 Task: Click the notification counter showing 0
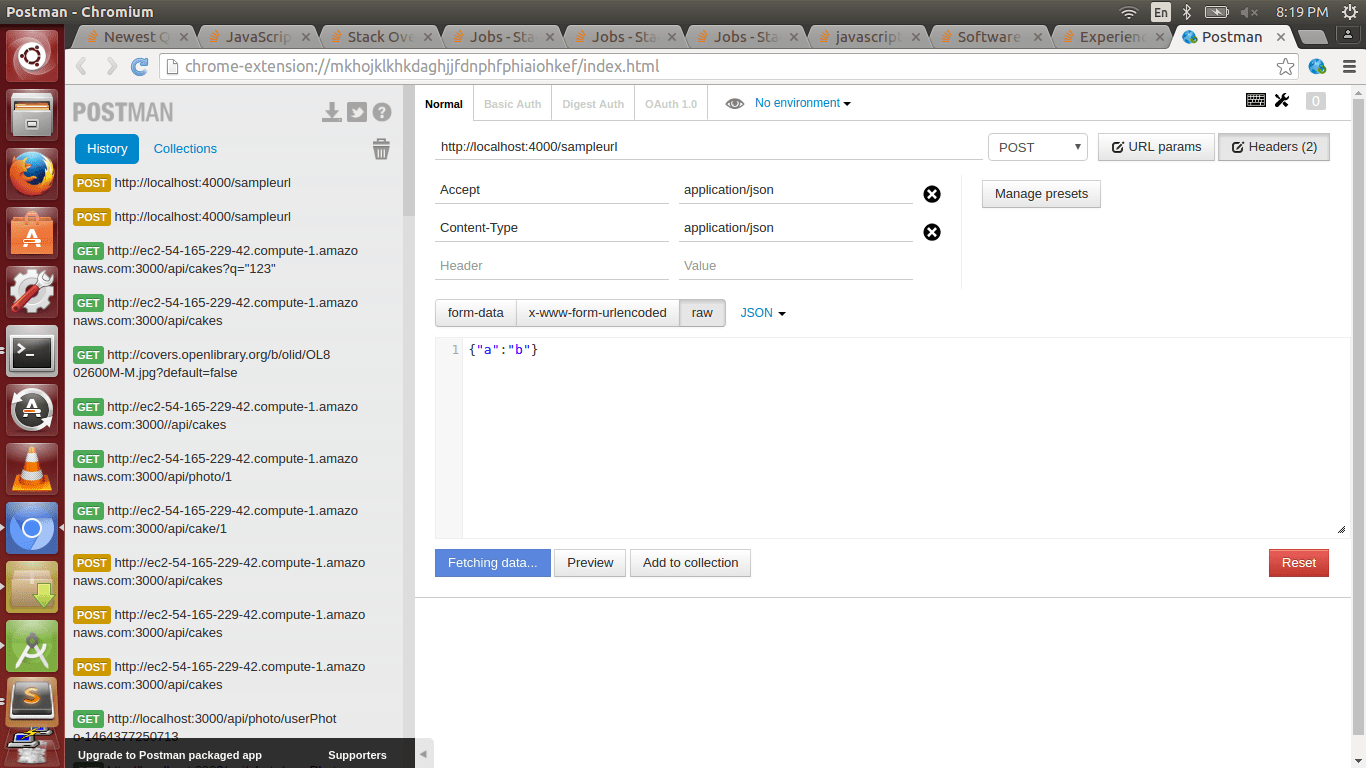click(1316, 101)
